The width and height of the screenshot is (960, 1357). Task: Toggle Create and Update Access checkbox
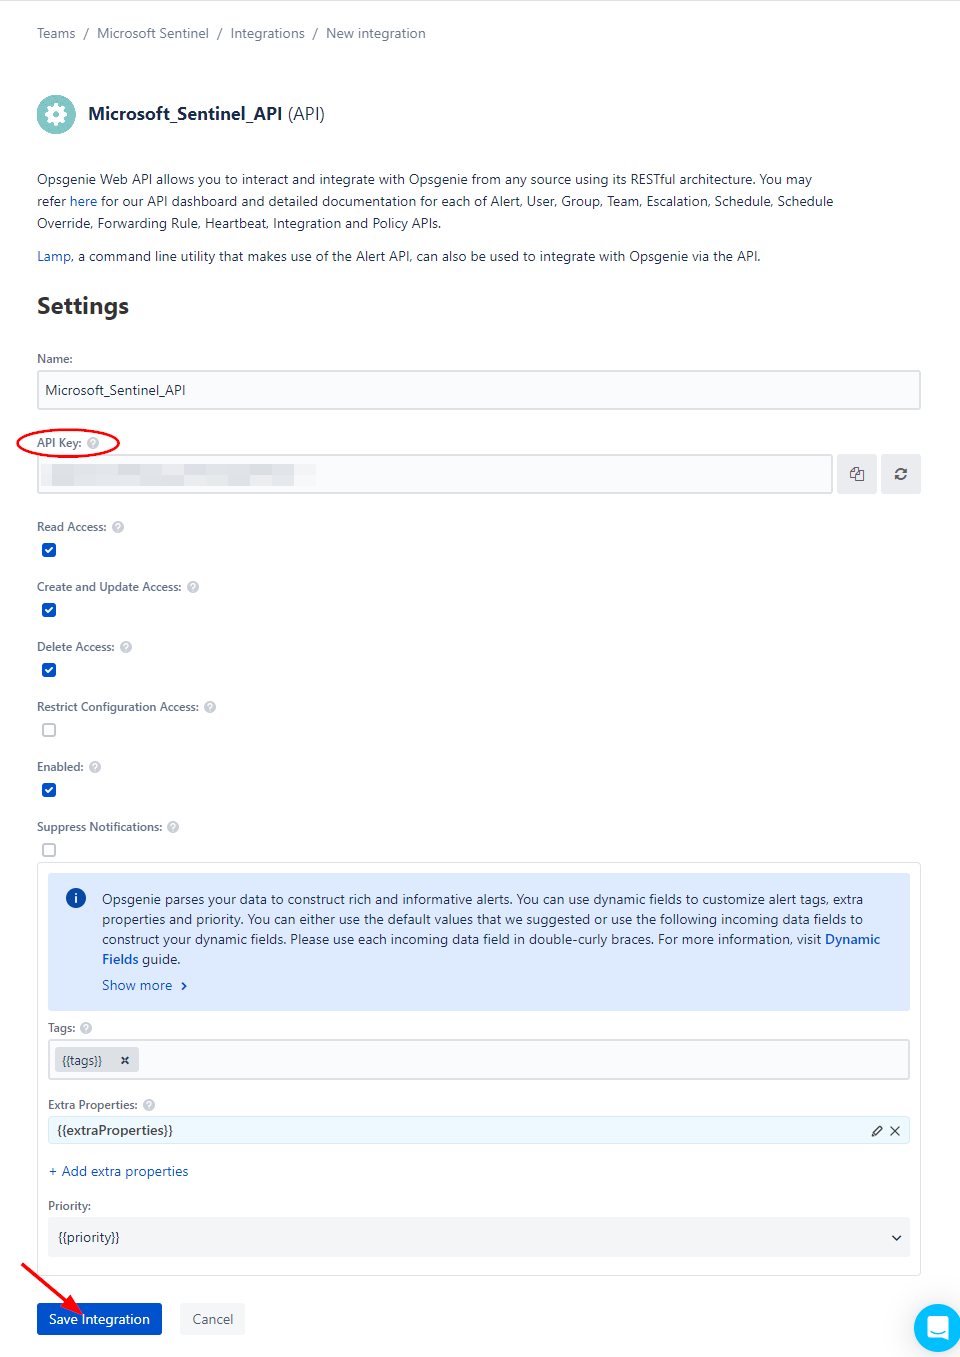pos(49,610)
